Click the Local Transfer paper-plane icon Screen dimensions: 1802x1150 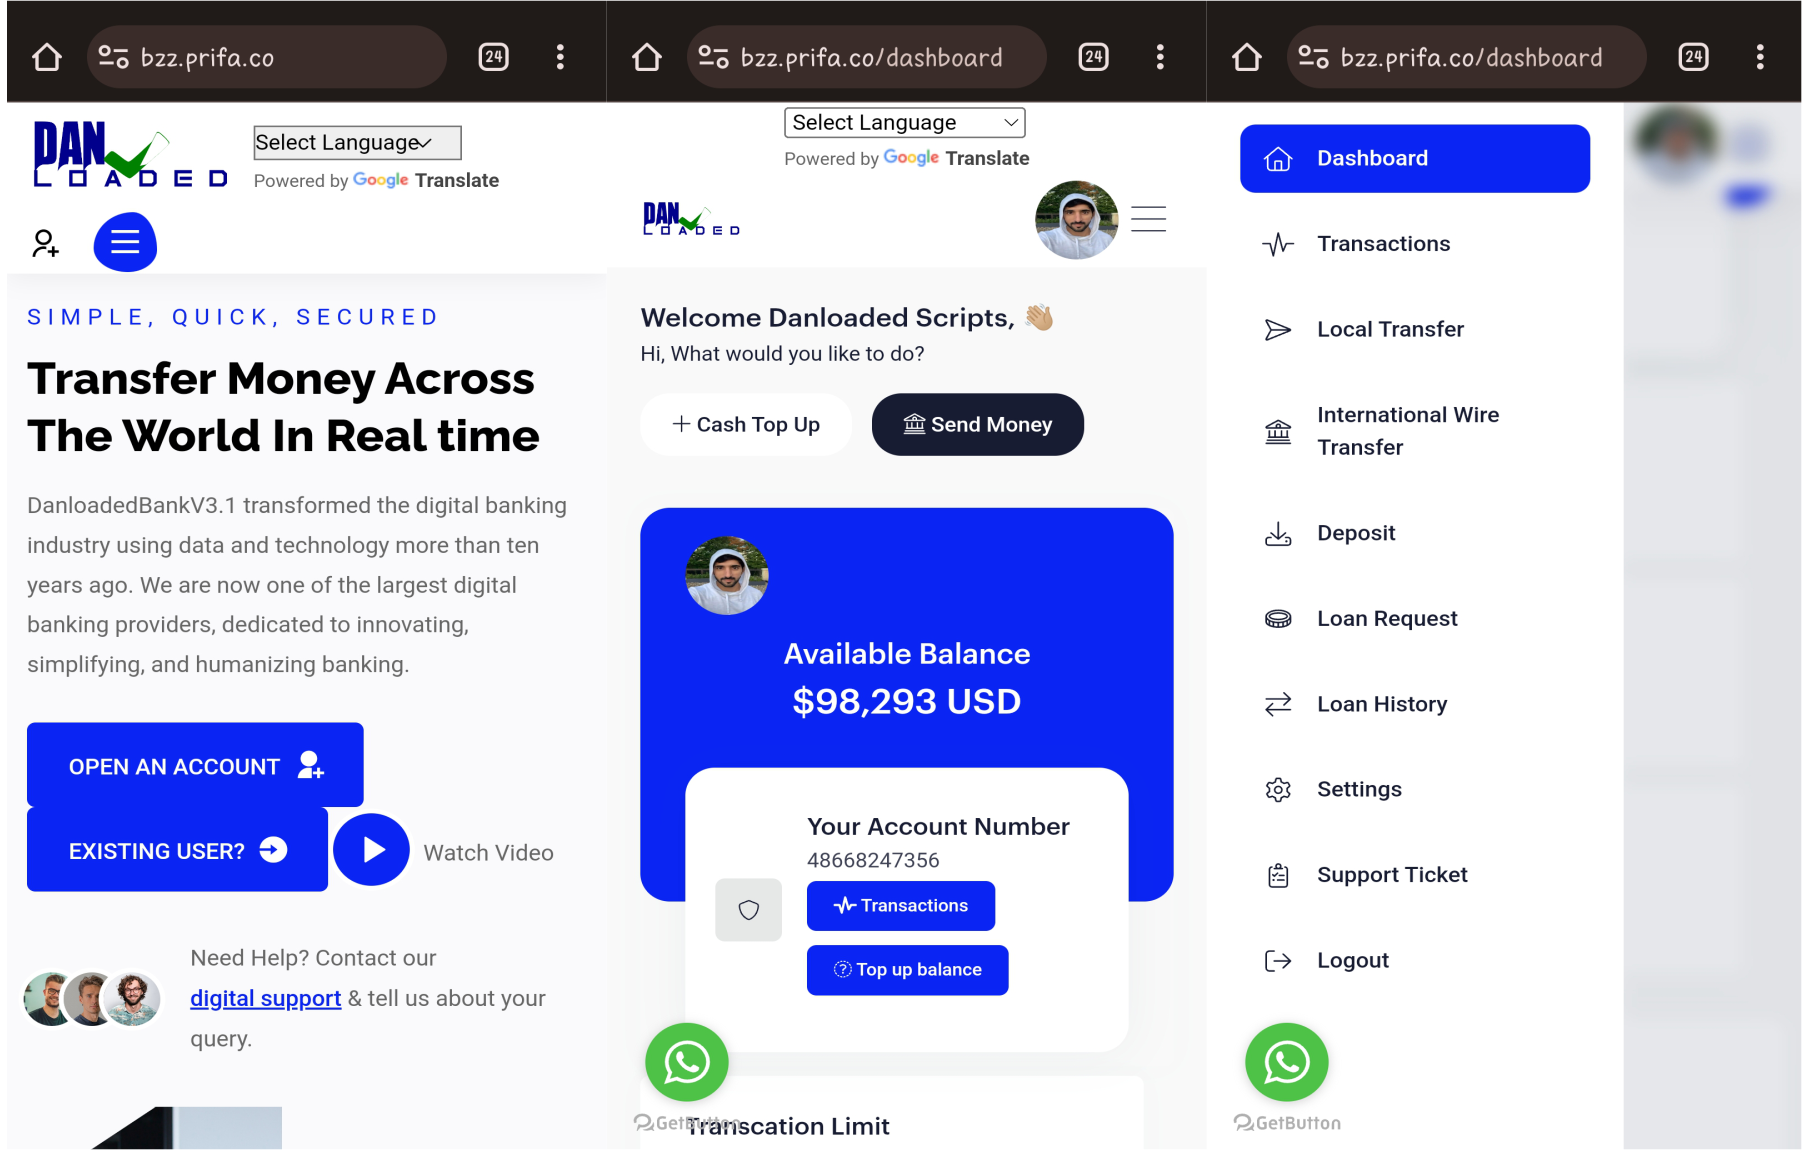tap(1278, 330)
